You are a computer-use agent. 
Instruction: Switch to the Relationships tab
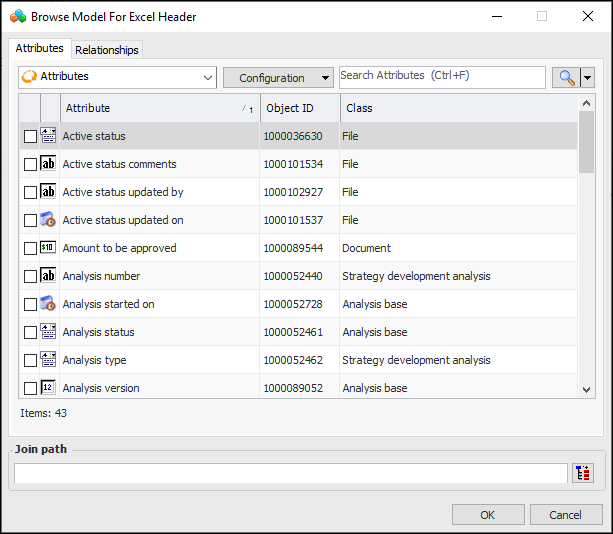(x=107, y=49)
